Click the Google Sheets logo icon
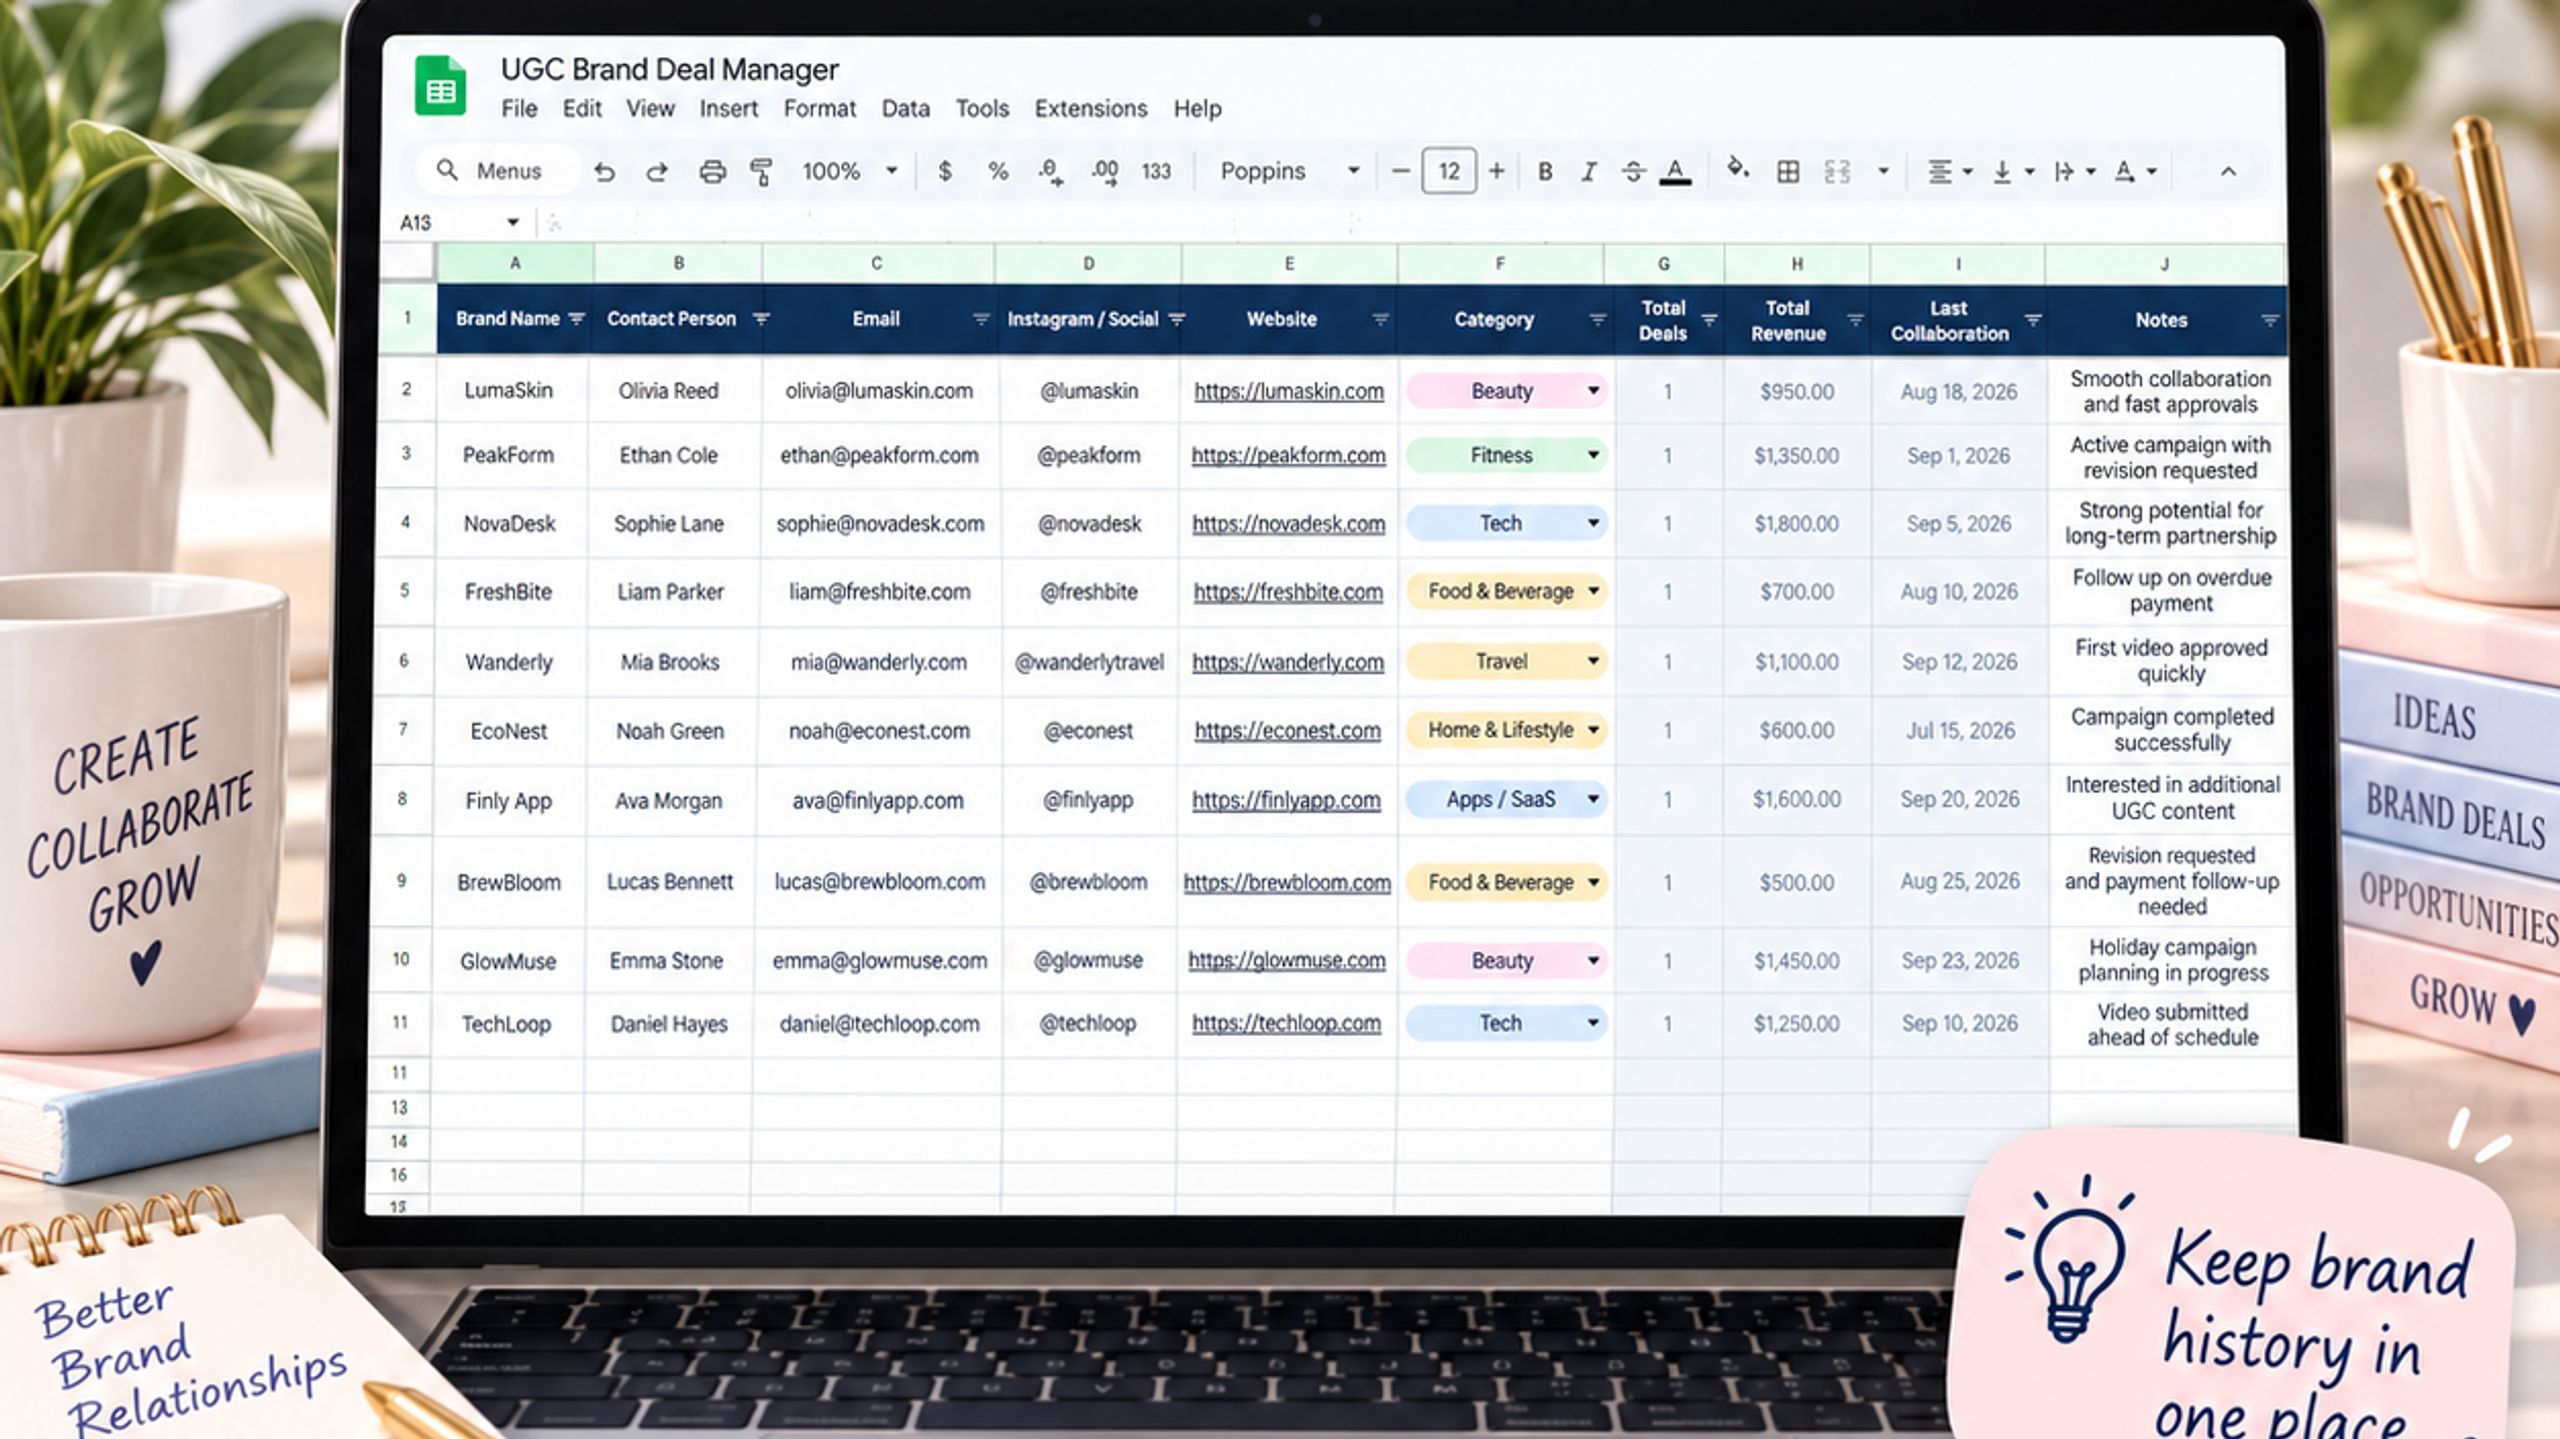The width and height of the screenshot is (2560, 1439). pyautogui.click(x=440, y=86)
